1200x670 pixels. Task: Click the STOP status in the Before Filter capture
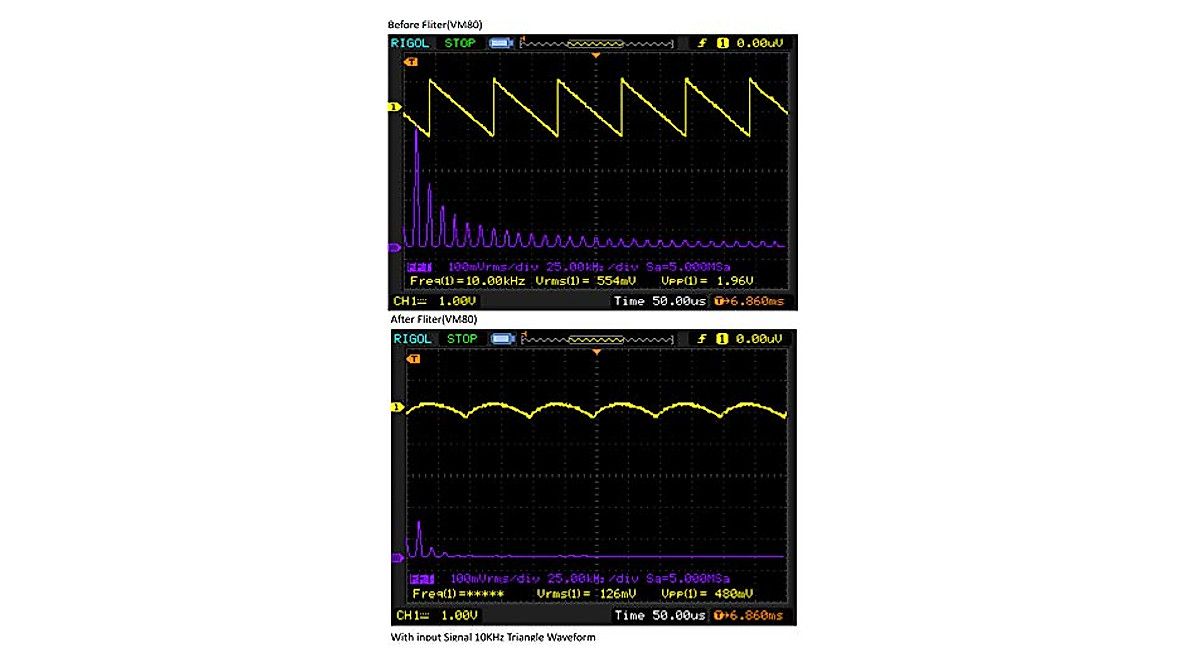click(x=460, y=43)
